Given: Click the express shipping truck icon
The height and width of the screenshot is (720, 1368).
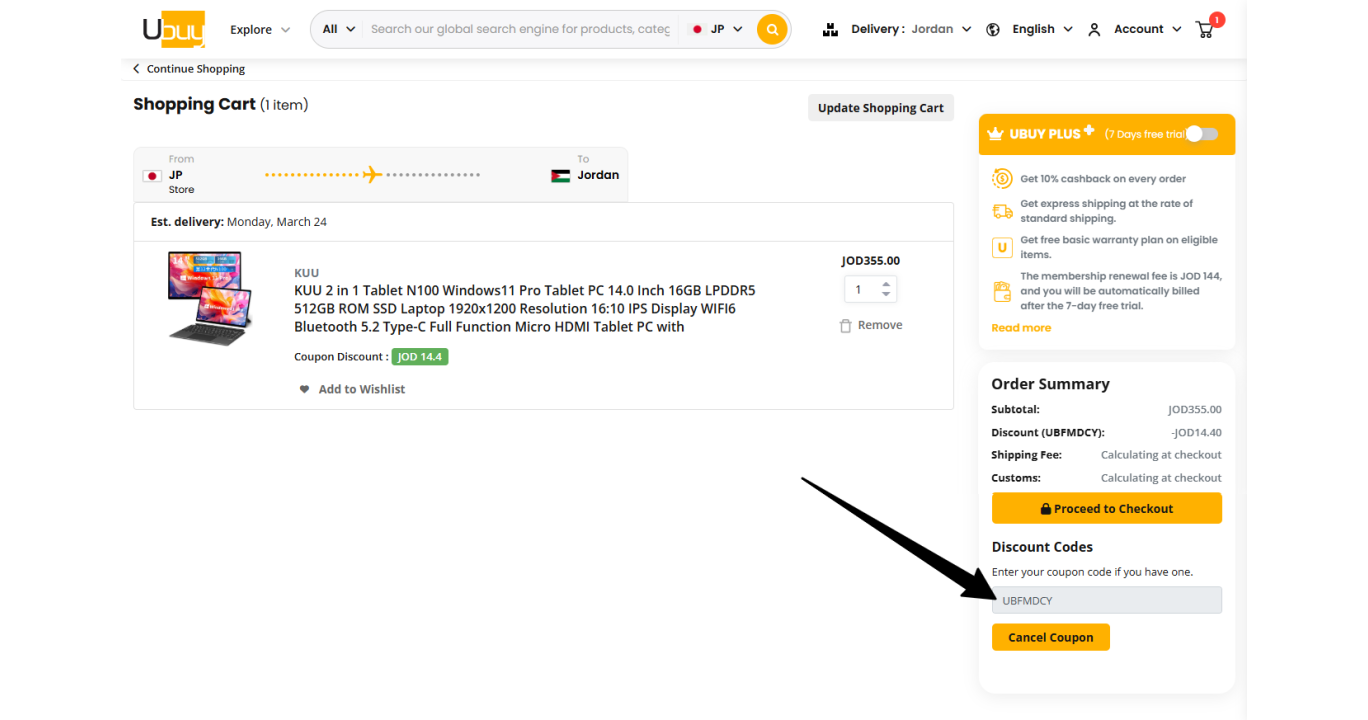Looking at the screenshot, I should [1002, 211].
